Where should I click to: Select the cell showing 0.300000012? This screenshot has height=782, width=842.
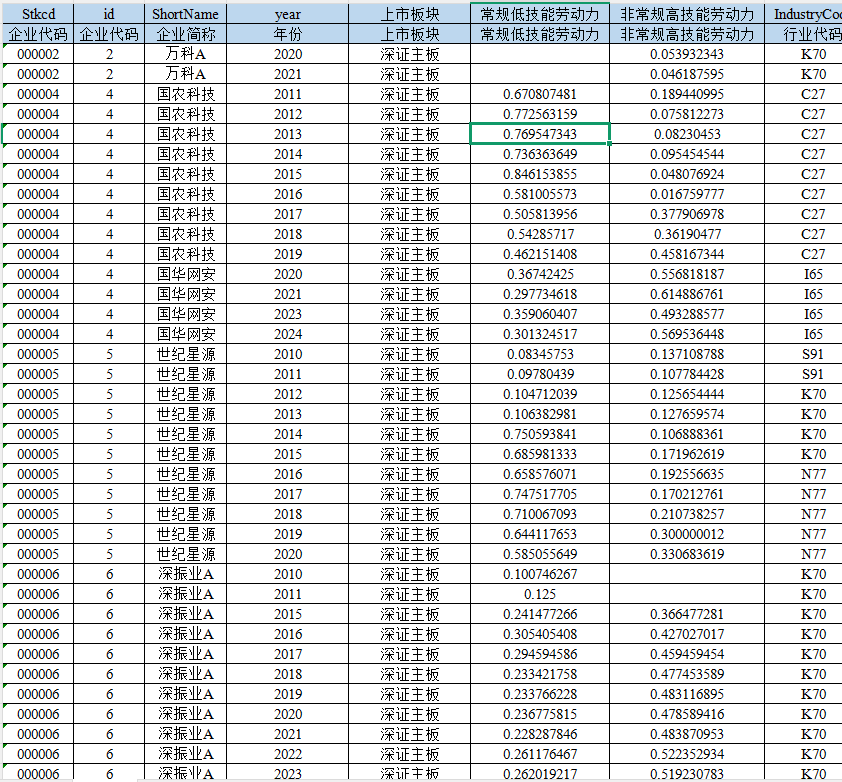[x=686, y=534]
